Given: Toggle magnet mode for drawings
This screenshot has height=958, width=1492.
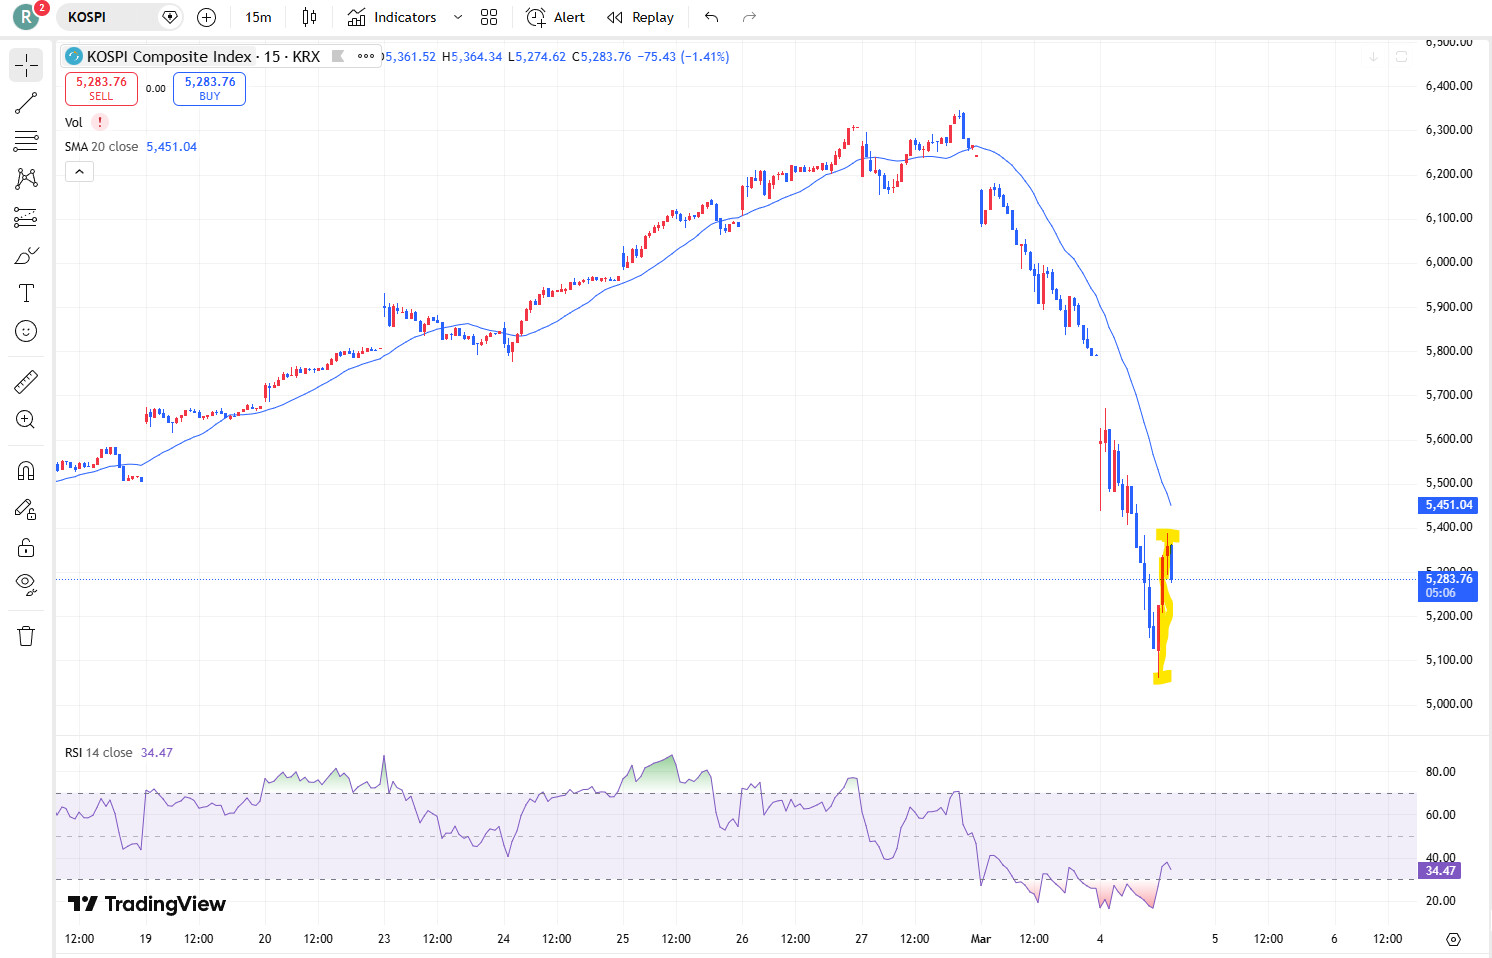Looking at the screenshot, I should [26, 470].
